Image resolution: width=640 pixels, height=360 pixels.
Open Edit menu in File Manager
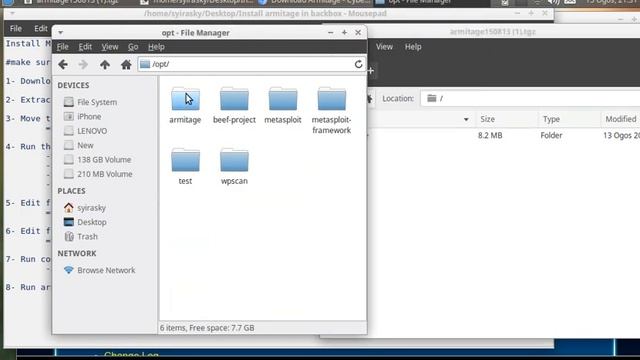(x=85, y=47)
